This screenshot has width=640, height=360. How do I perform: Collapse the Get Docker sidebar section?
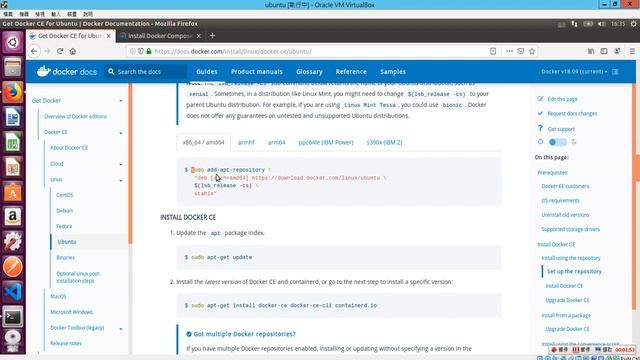point(121,101)
